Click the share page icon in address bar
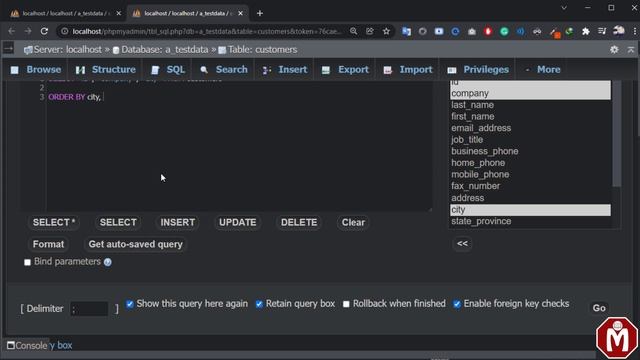Image resolution: width=640 pixels, height=360 pixels. (x=370, y=31)
